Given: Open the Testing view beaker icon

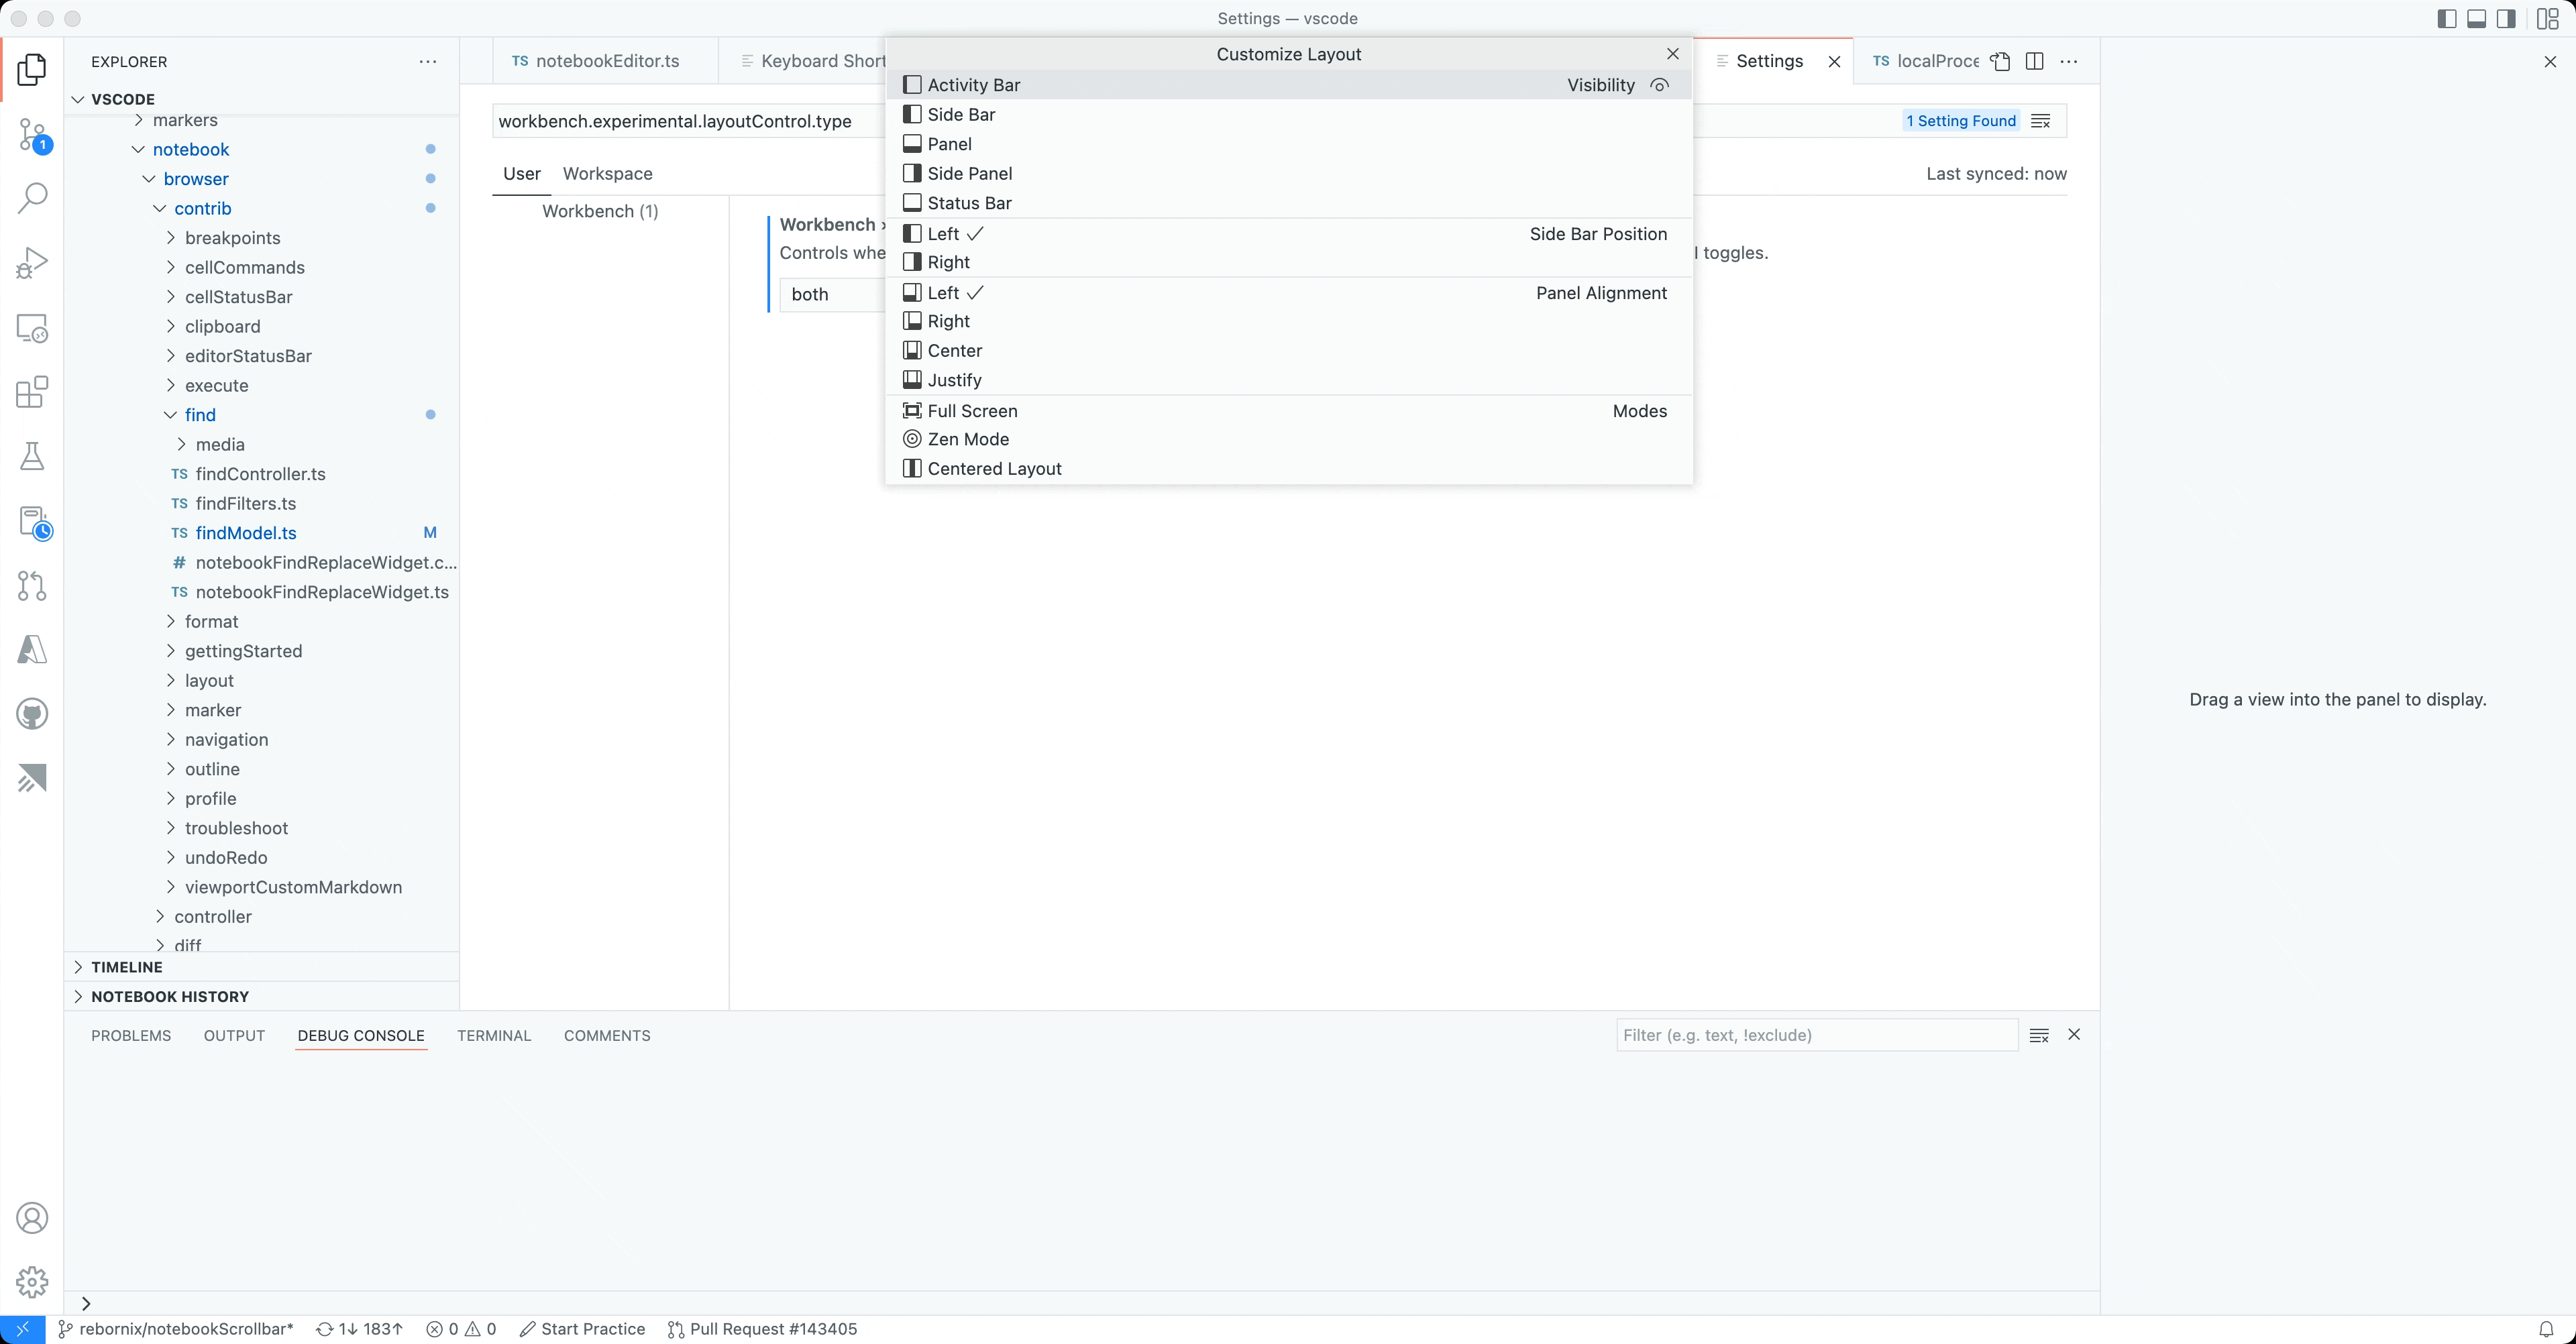Looking at the screenshot, I should pos(31,457).
